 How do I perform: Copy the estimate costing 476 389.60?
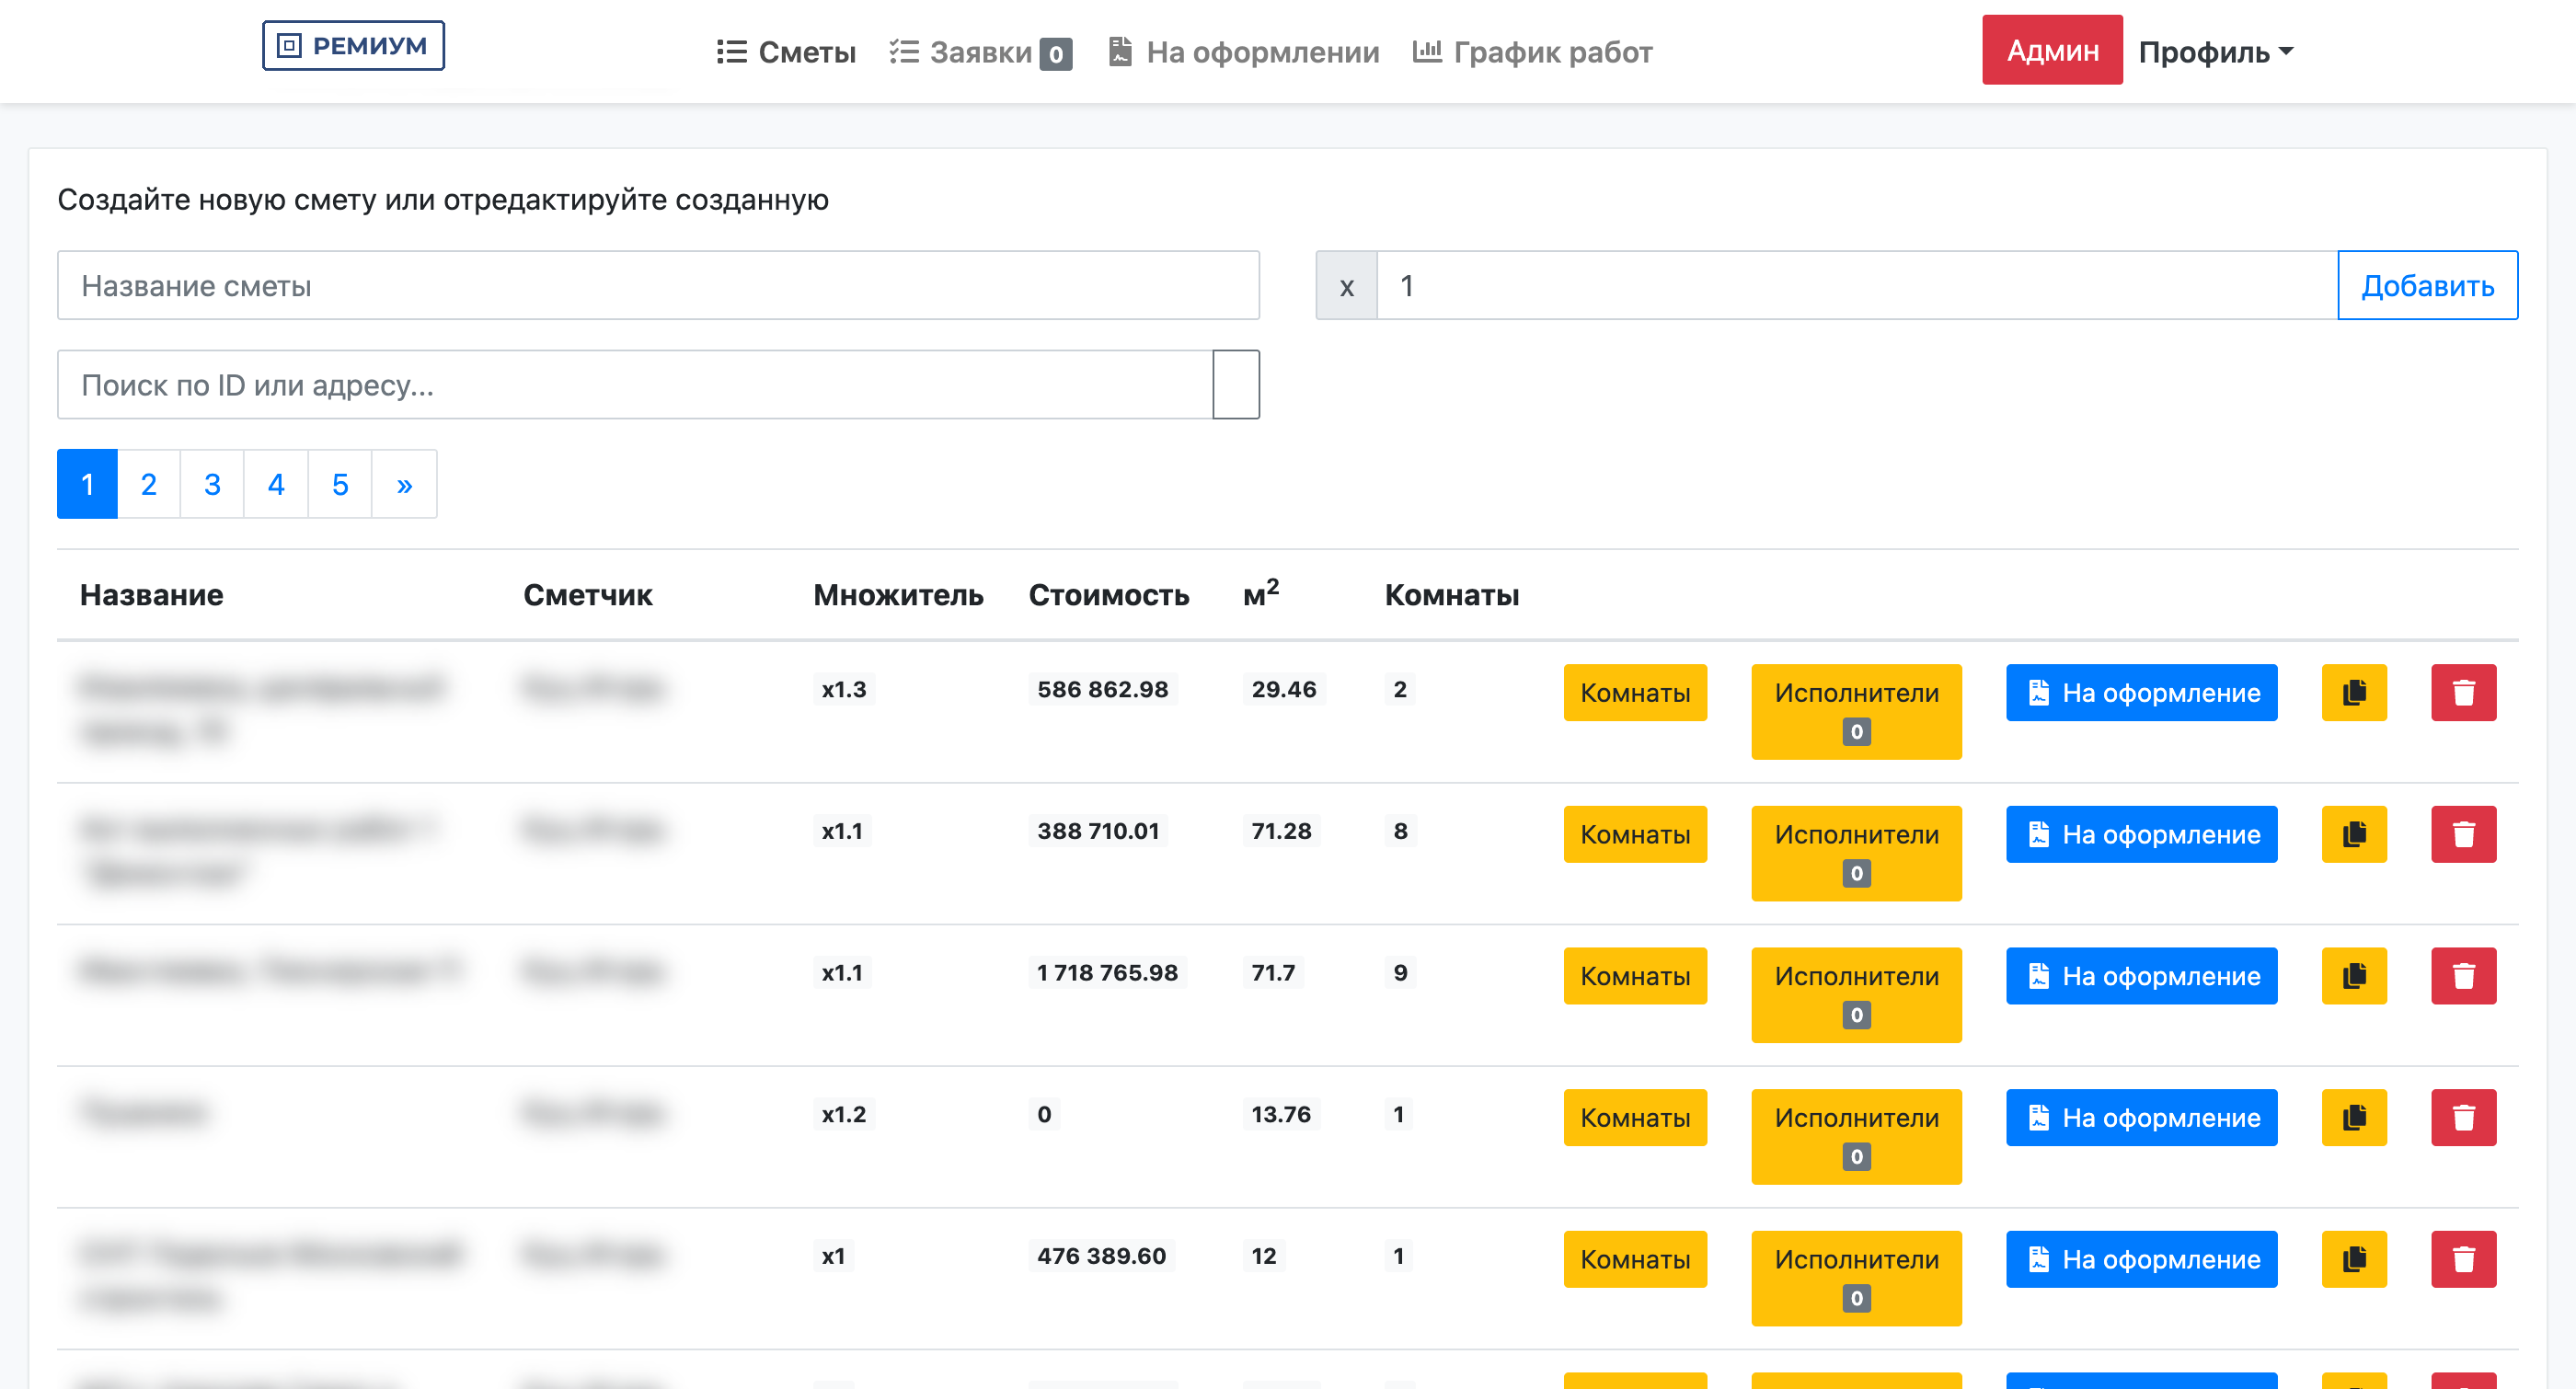click(2354, 1259)
